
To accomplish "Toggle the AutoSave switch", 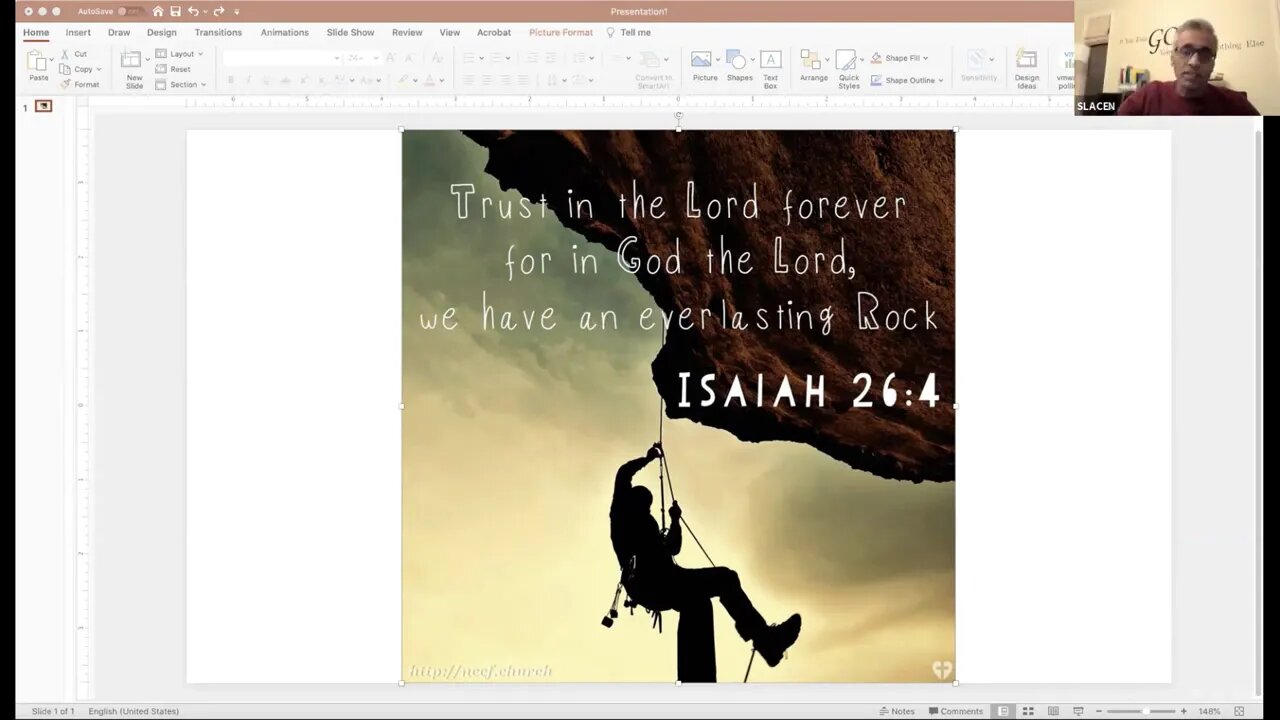I will coord(130,11).
